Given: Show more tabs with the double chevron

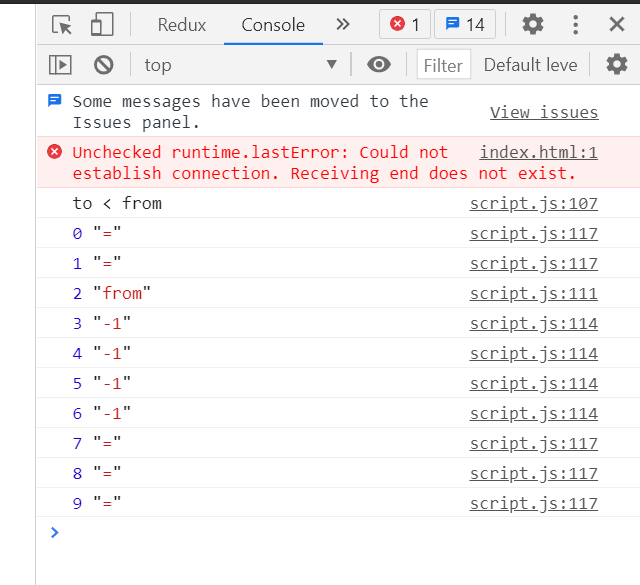Looking at the screenshot, I should [x=343, y=24].
